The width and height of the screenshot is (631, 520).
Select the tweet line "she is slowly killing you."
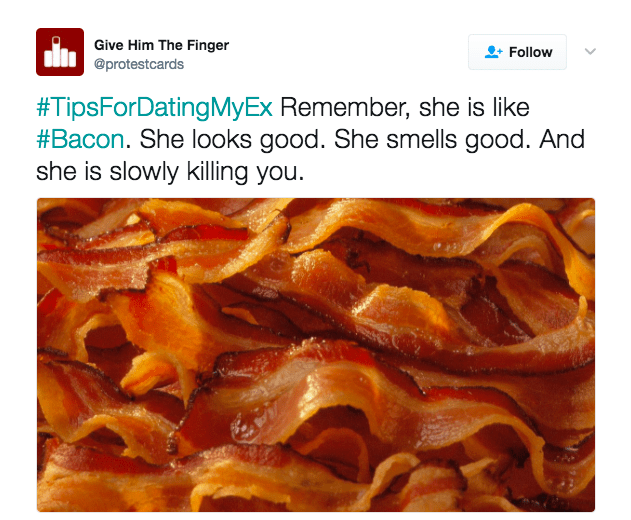(170, 172)
